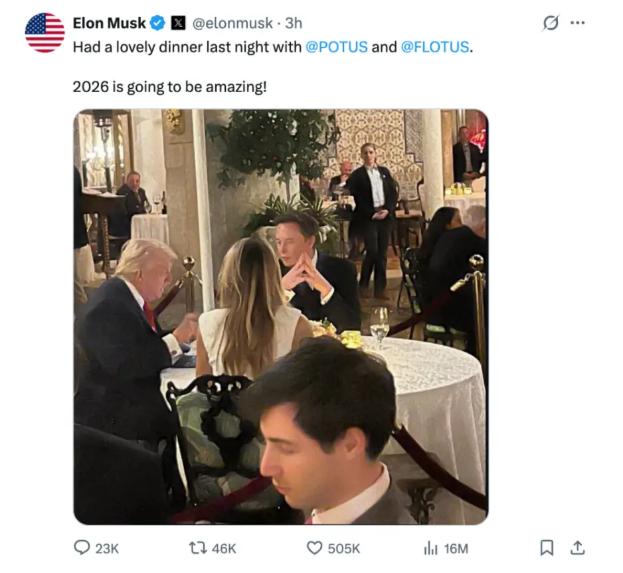Click the reply speech bubble icon
623x573 pixels.
click(x=82, y=548)
